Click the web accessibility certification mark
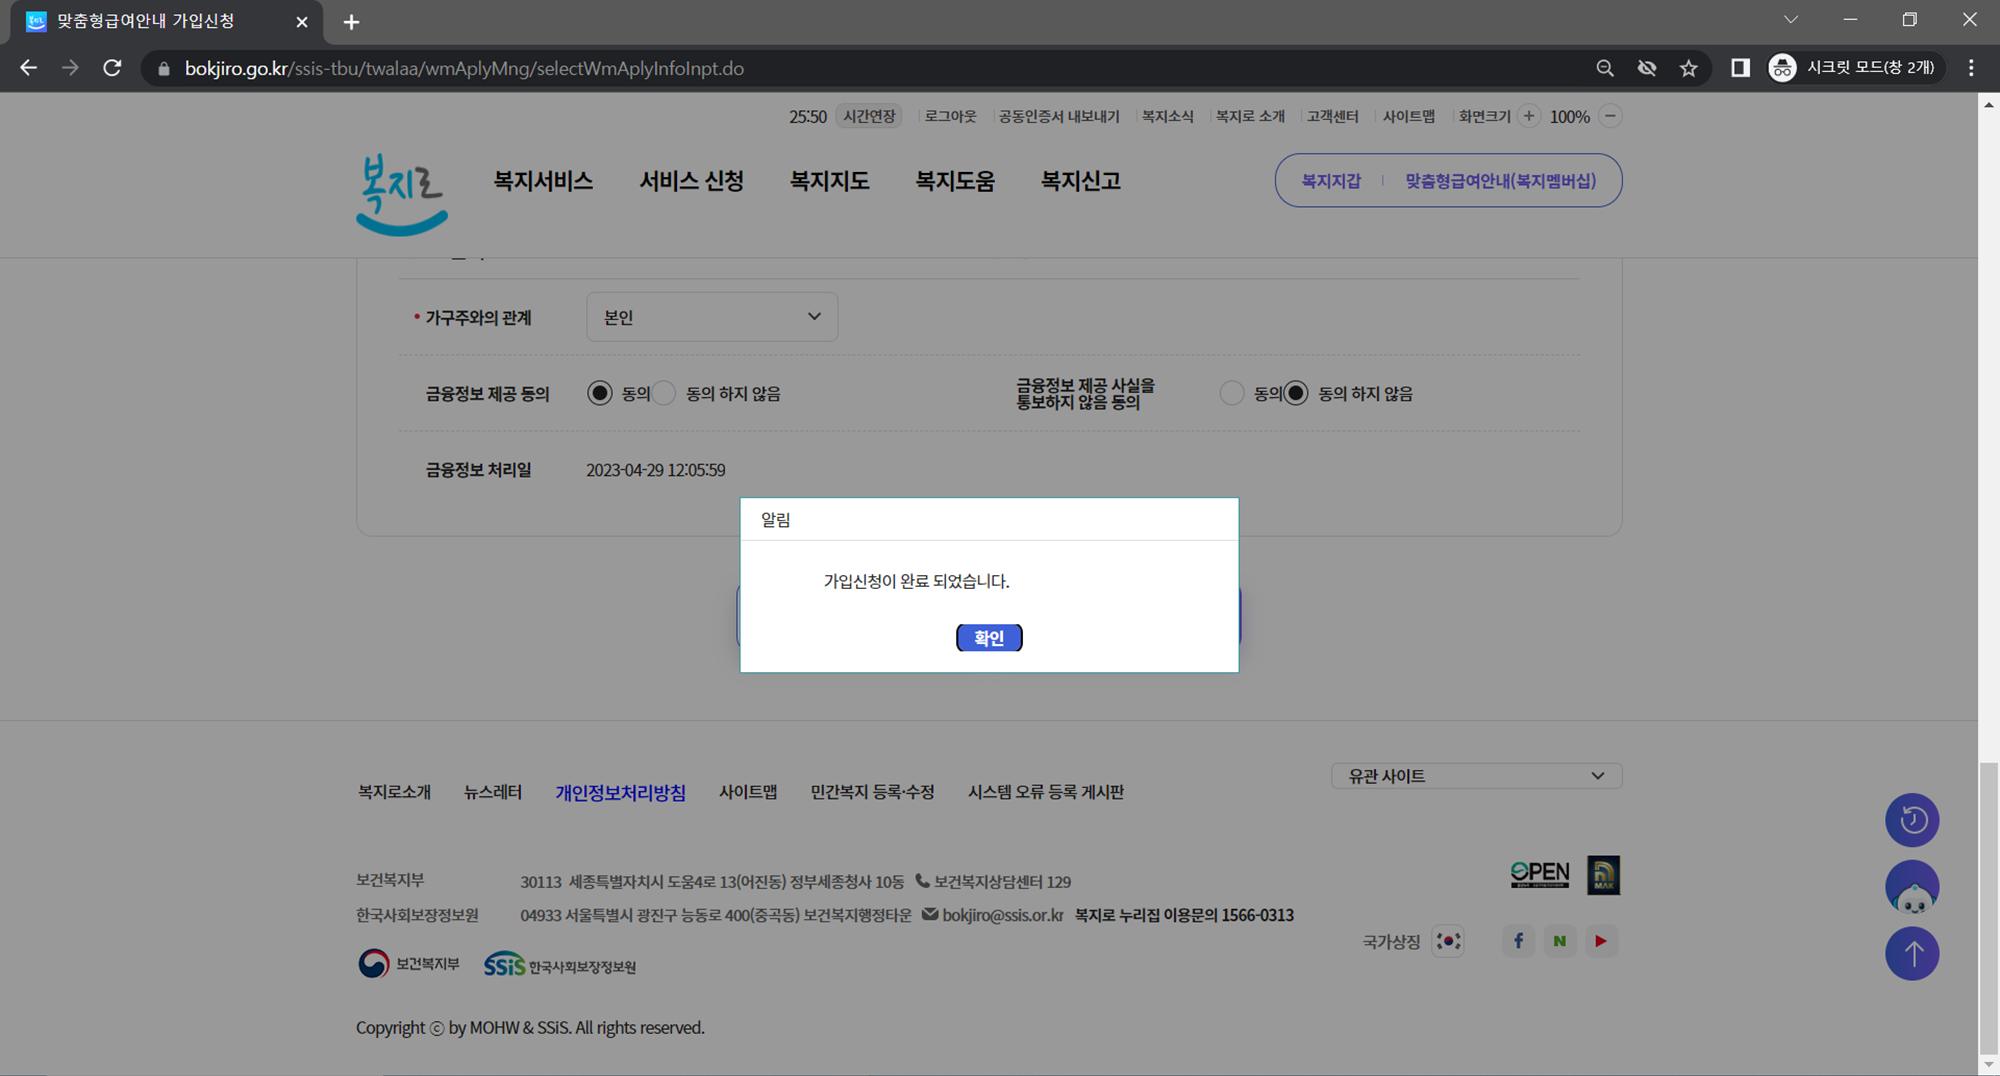This screenshot has height=1076, width=2000. pos(1603,875)
